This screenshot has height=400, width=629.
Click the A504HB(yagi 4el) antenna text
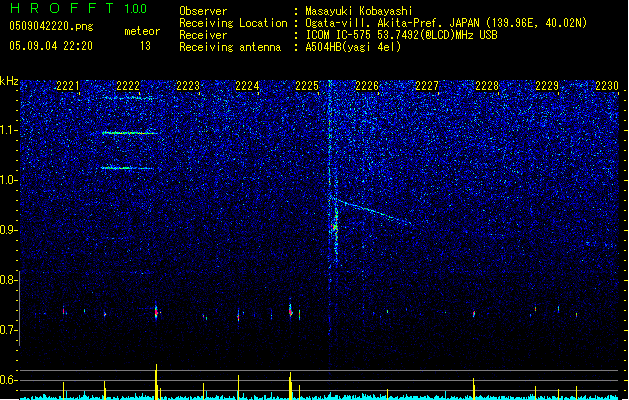353,47
